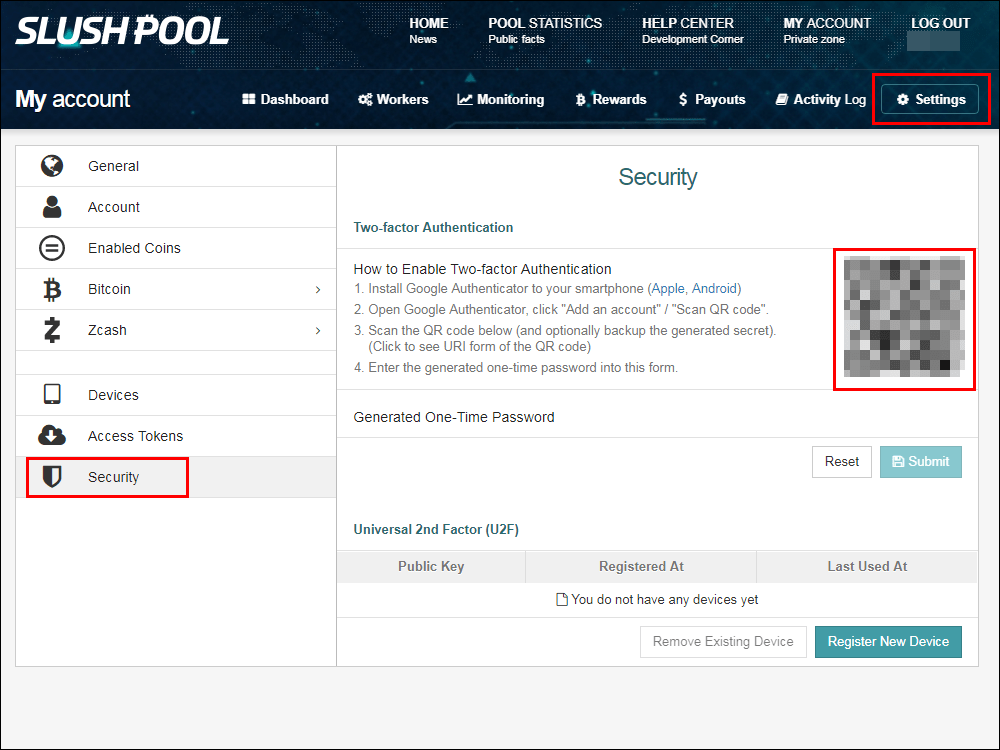
Task: Expand the Bitcoin sidebar entry
Action: 317,289
